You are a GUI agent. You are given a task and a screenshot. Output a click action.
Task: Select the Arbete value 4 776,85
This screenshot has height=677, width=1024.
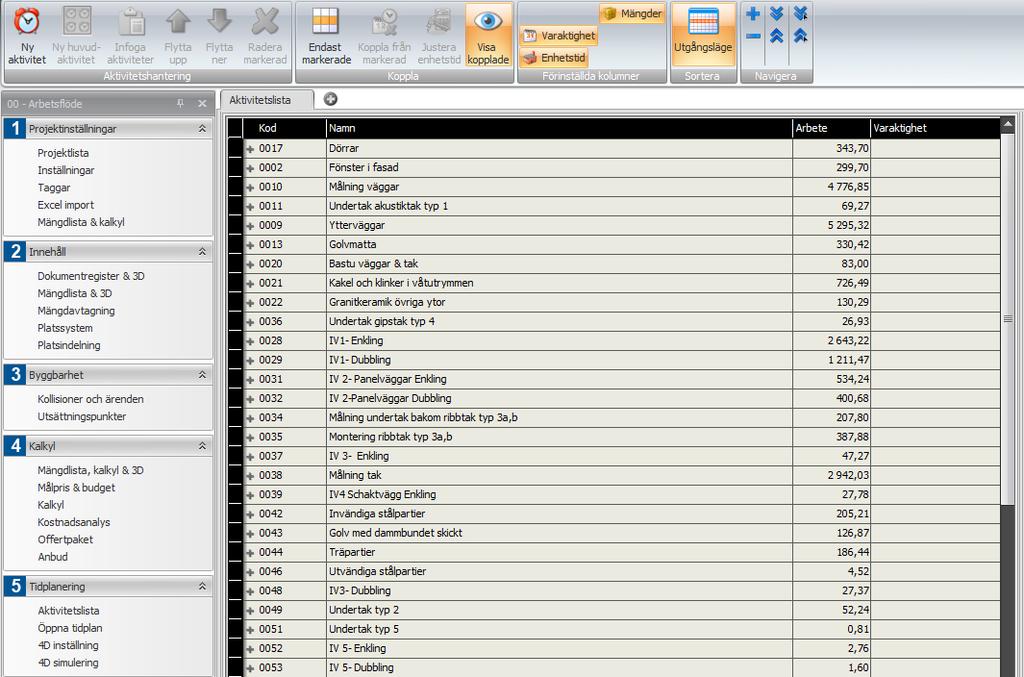831,187
